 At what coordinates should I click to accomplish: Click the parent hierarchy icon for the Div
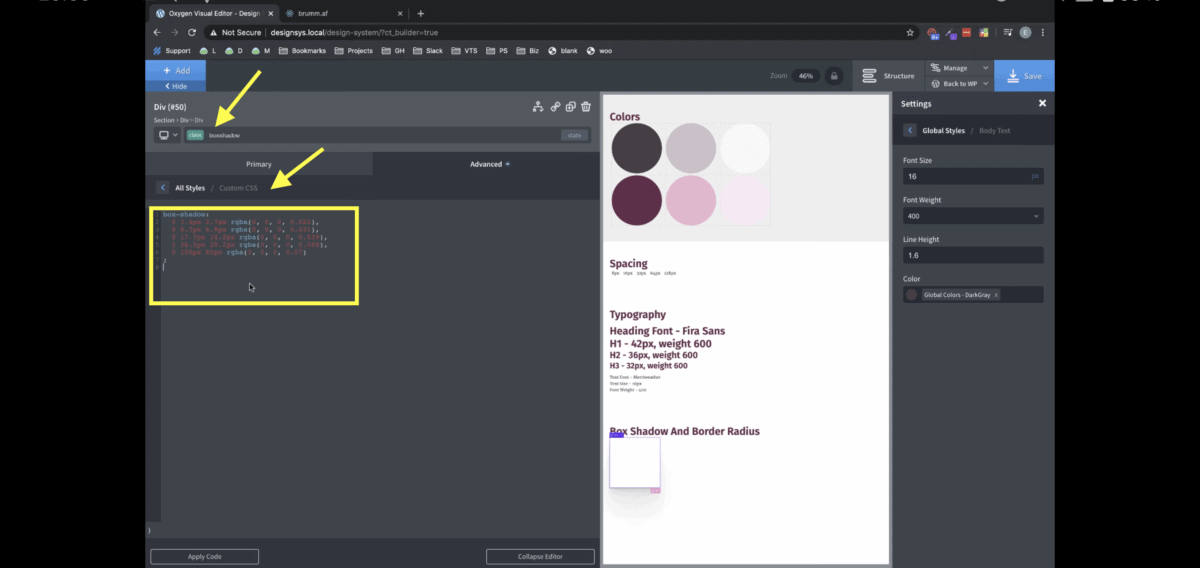click(538, 107)
